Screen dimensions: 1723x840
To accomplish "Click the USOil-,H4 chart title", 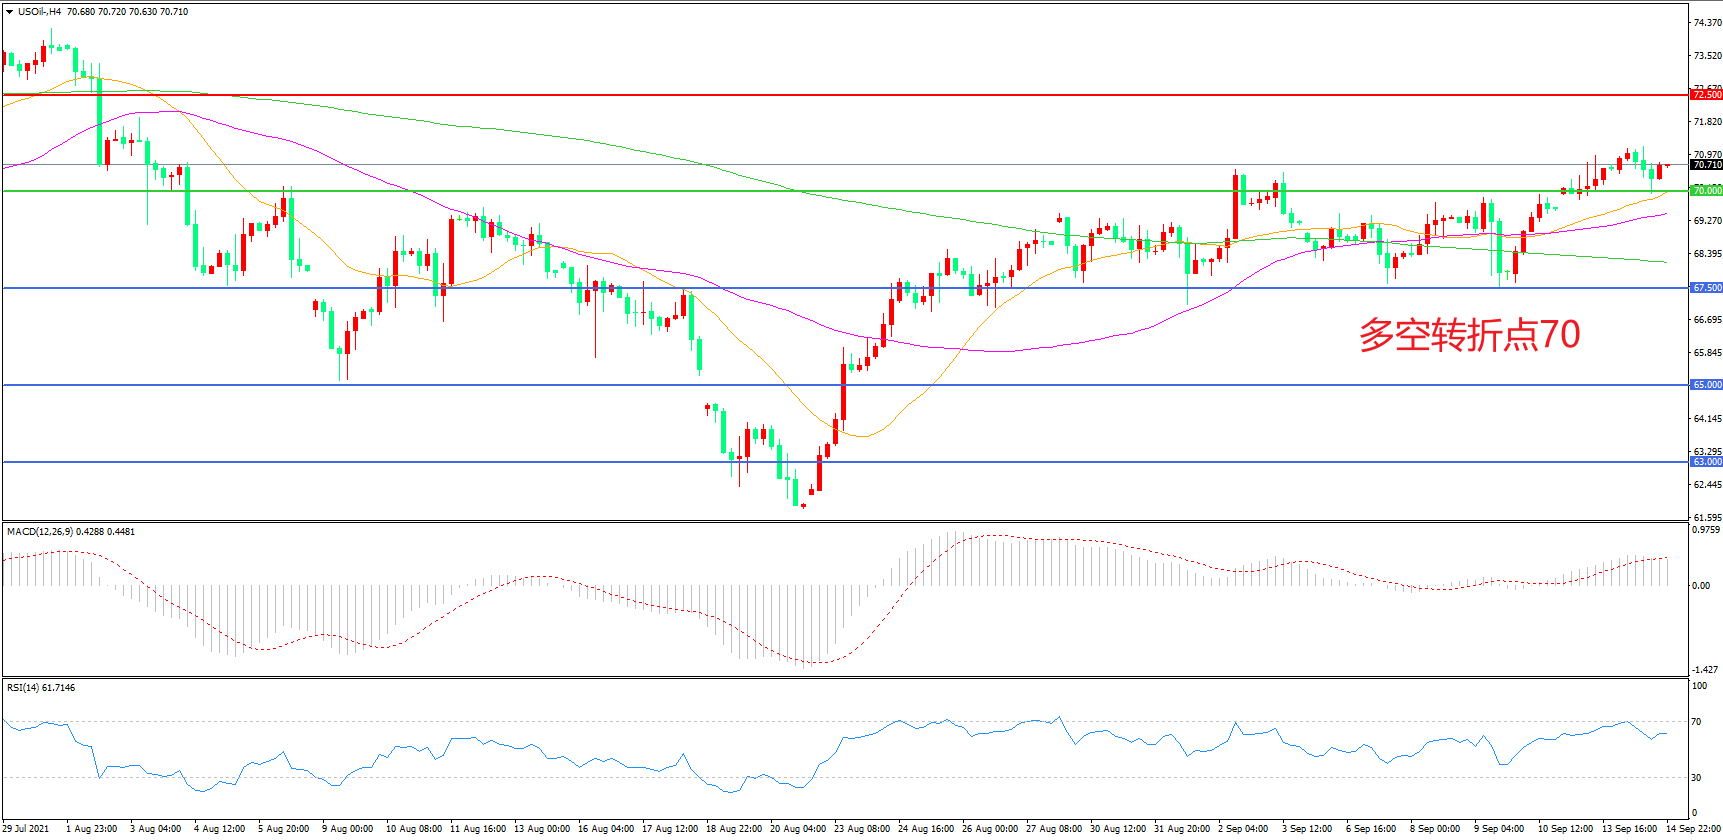I will coord(40,12).
